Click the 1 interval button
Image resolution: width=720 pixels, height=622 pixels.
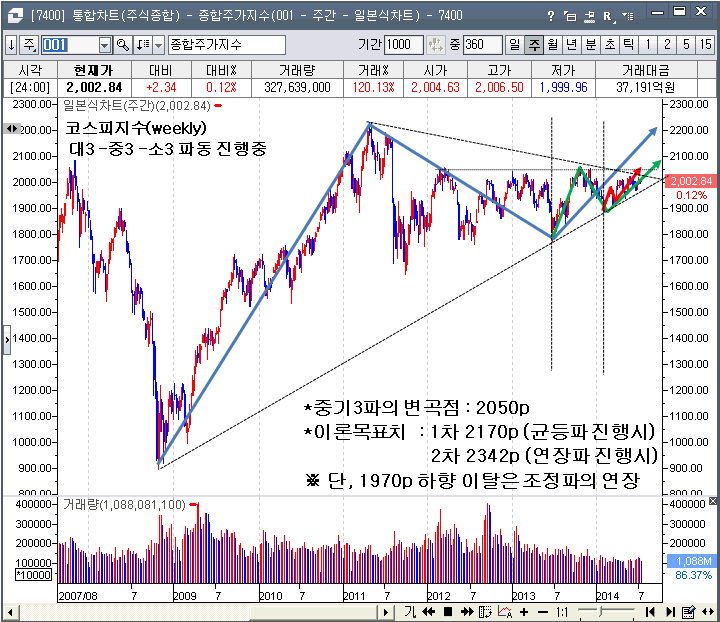(x=648, y=45)
